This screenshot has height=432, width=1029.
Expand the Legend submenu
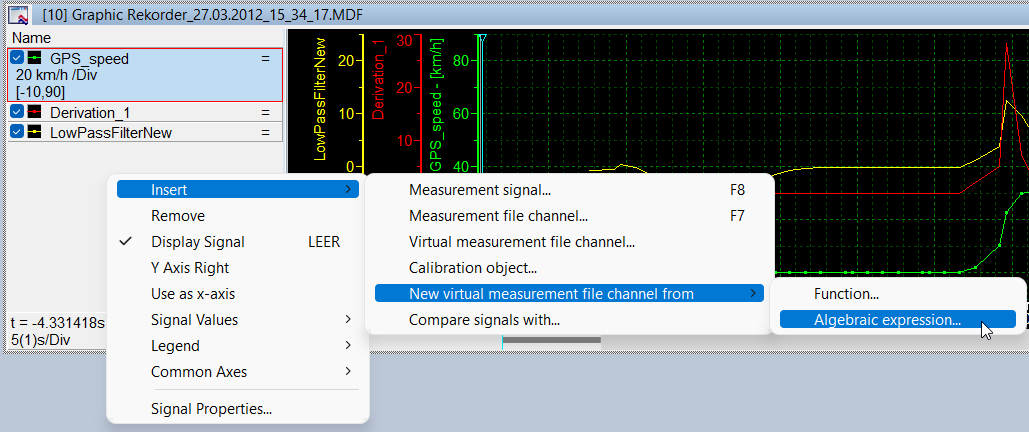point(238,346)
